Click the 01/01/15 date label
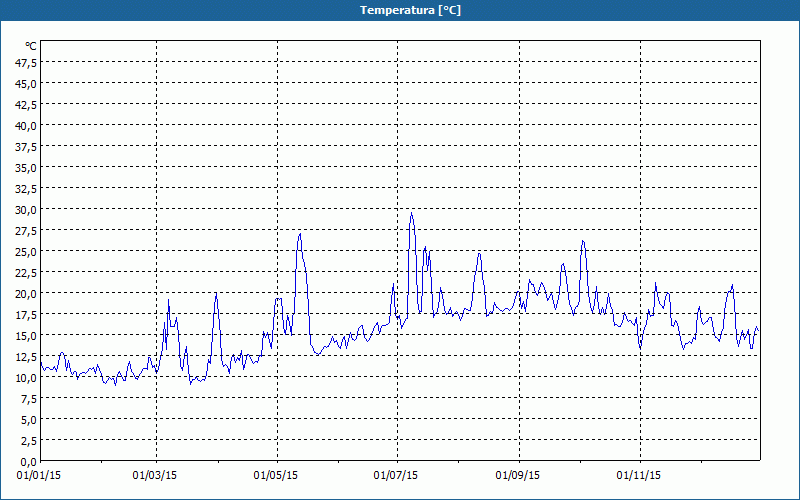Image resolution: width=800 pixels, height=500 pixels. [39, 476]
